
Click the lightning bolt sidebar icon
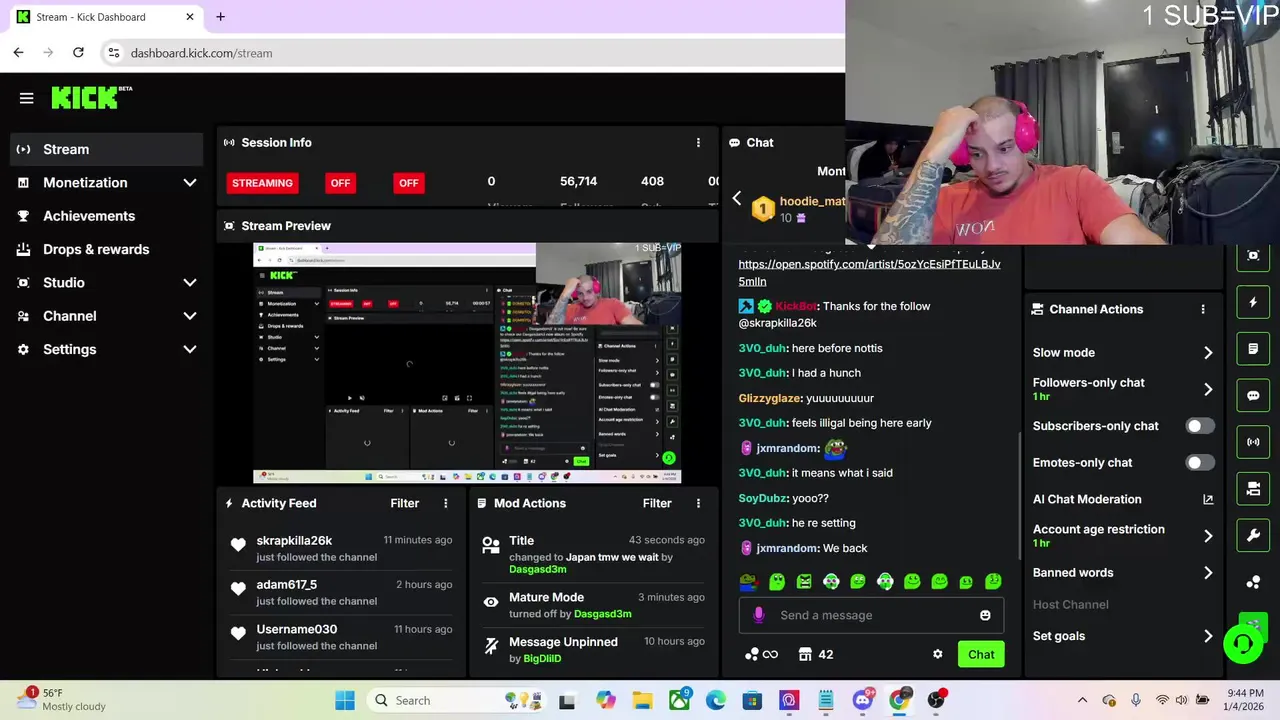pyautogui.click(x=1253, y=302)
